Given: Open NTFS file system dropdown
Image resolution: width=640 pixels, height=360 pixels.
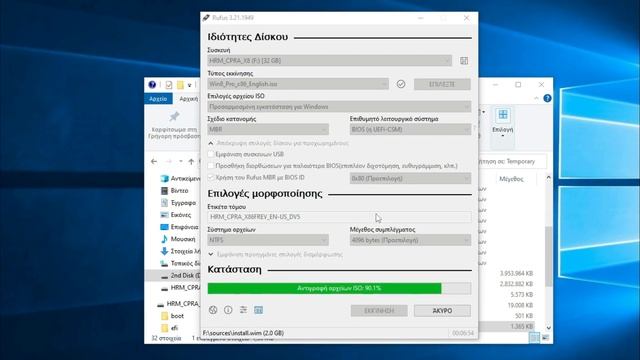Looking at the screenshot, I should [268, 240].
